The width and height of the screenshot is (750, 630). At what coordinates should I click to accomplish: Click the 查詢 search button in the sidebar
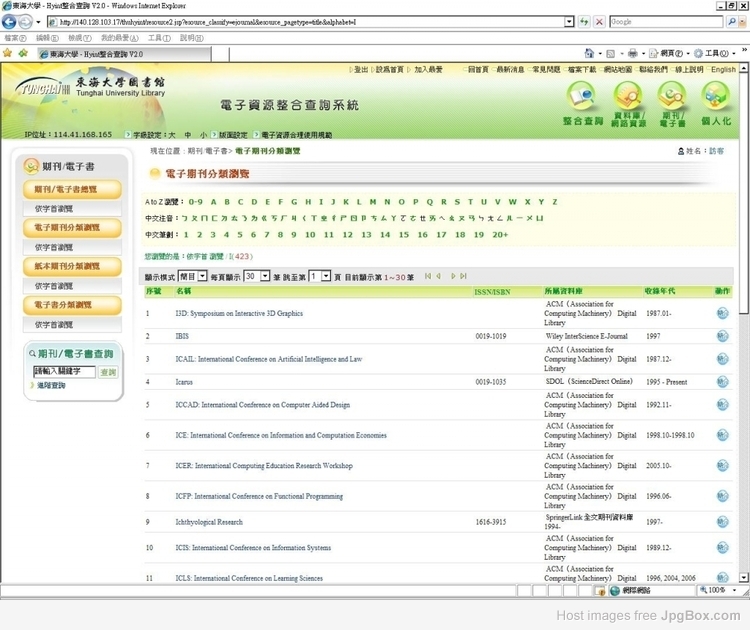pos(108,372)
